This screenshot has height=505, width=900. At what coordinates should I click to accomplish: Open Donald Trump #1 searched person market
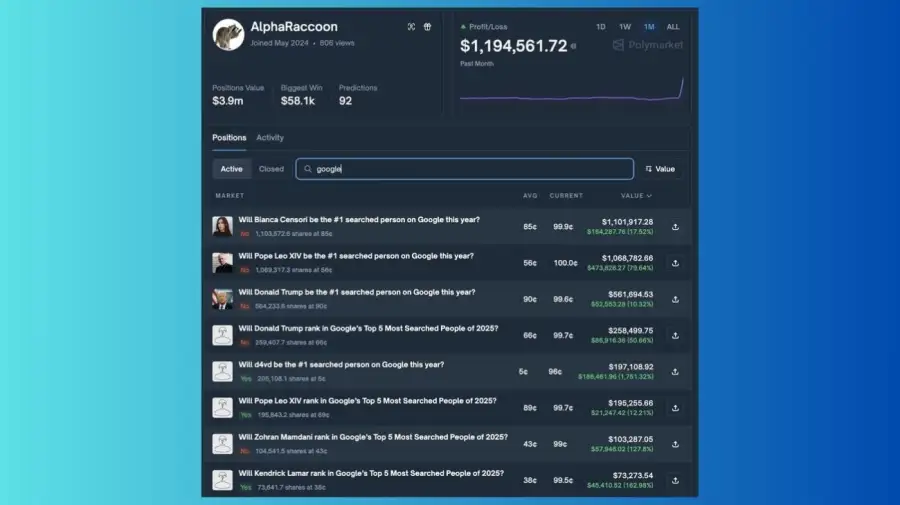point(356,292)
